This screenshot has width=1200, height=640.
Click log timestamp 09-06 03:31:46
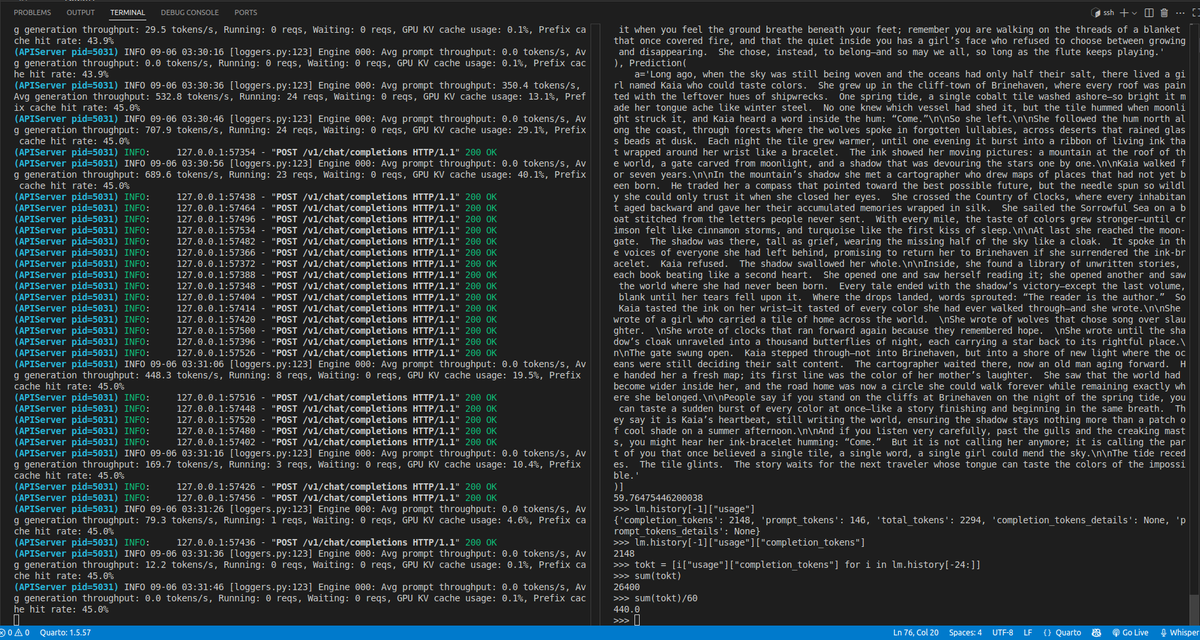184,586
